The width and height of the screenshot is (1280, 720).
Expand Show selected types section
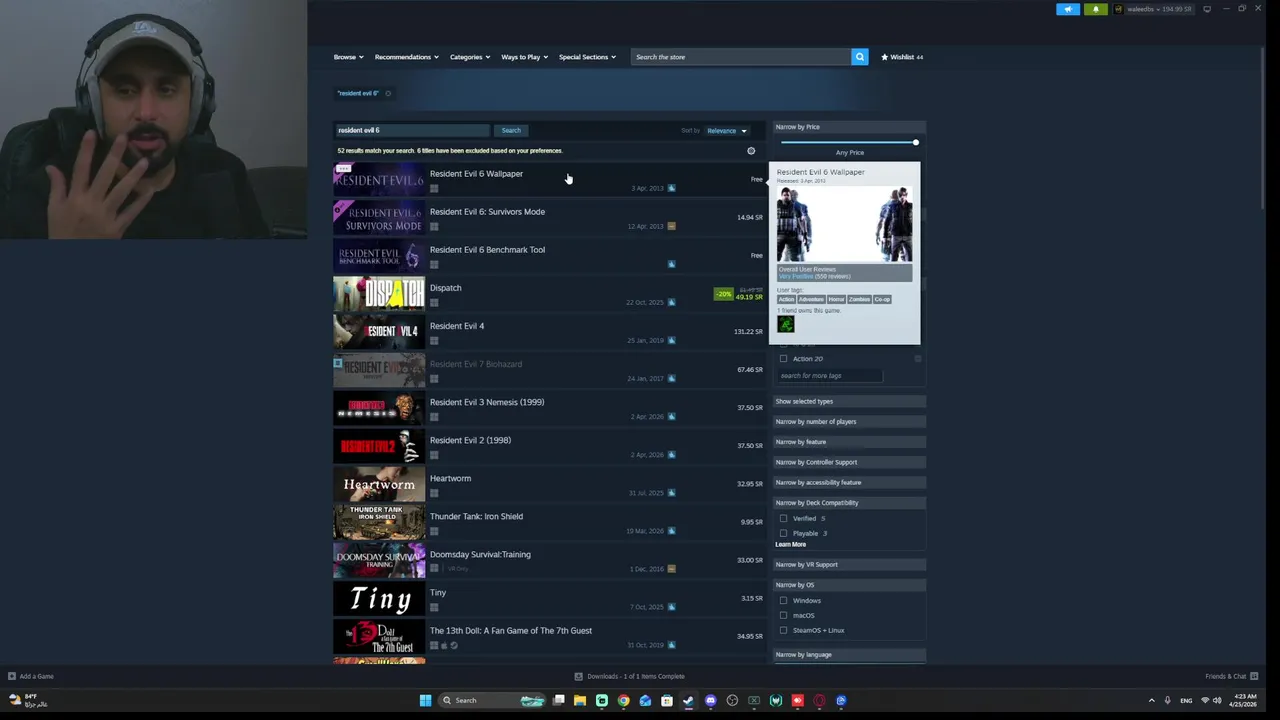[848, 402]
